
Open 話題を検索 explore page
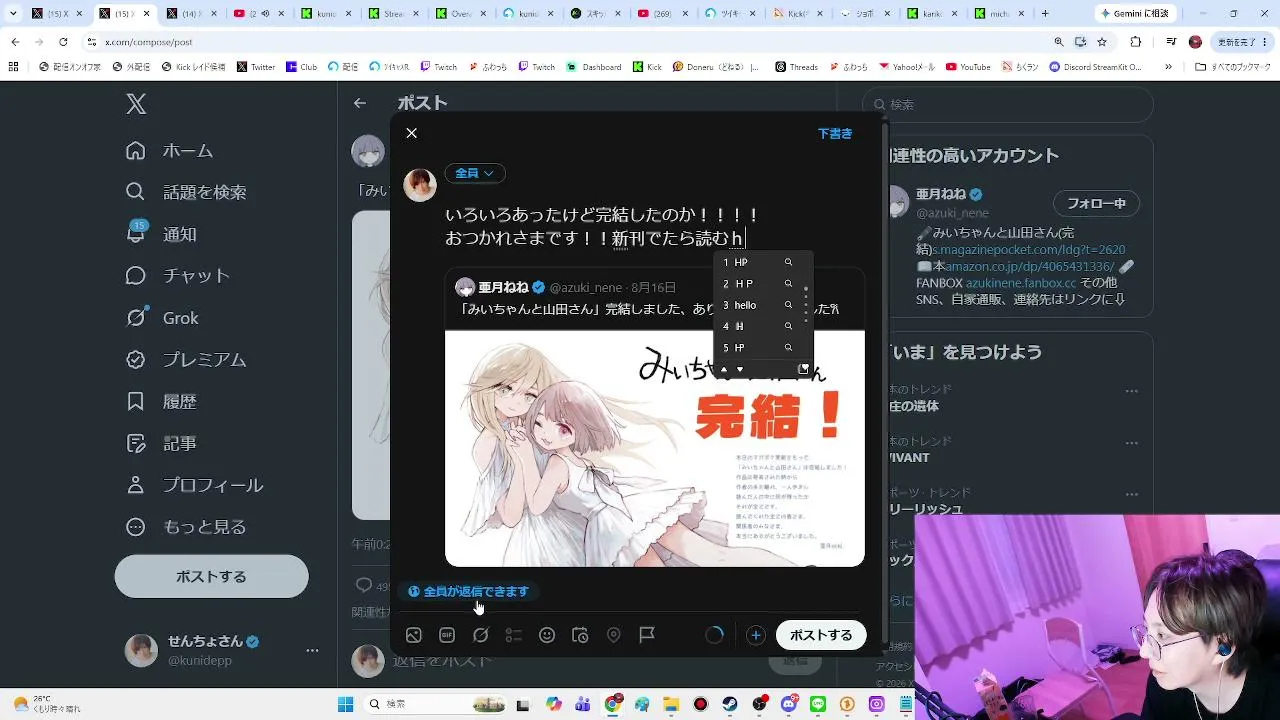[x=186, y=192]
